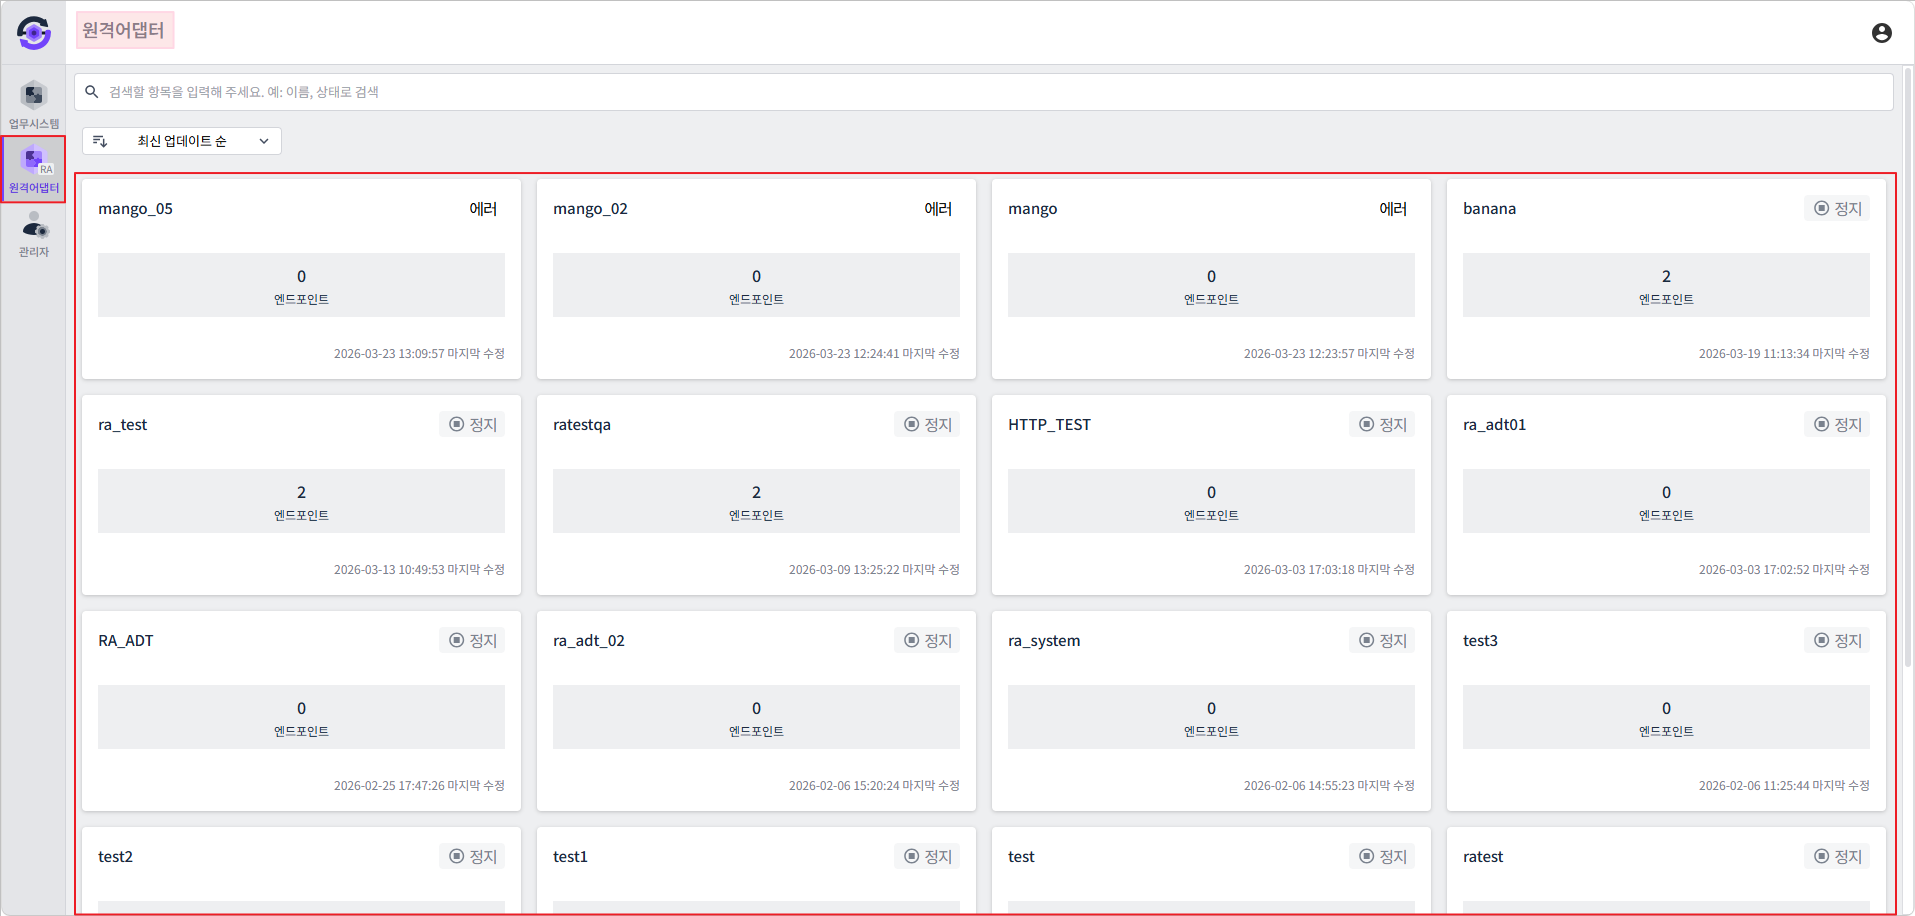The height and width of the screenshot is (916, 1915).
Task: Click the endpoint count box on ra_system
Action: (x=1211, y=717)
